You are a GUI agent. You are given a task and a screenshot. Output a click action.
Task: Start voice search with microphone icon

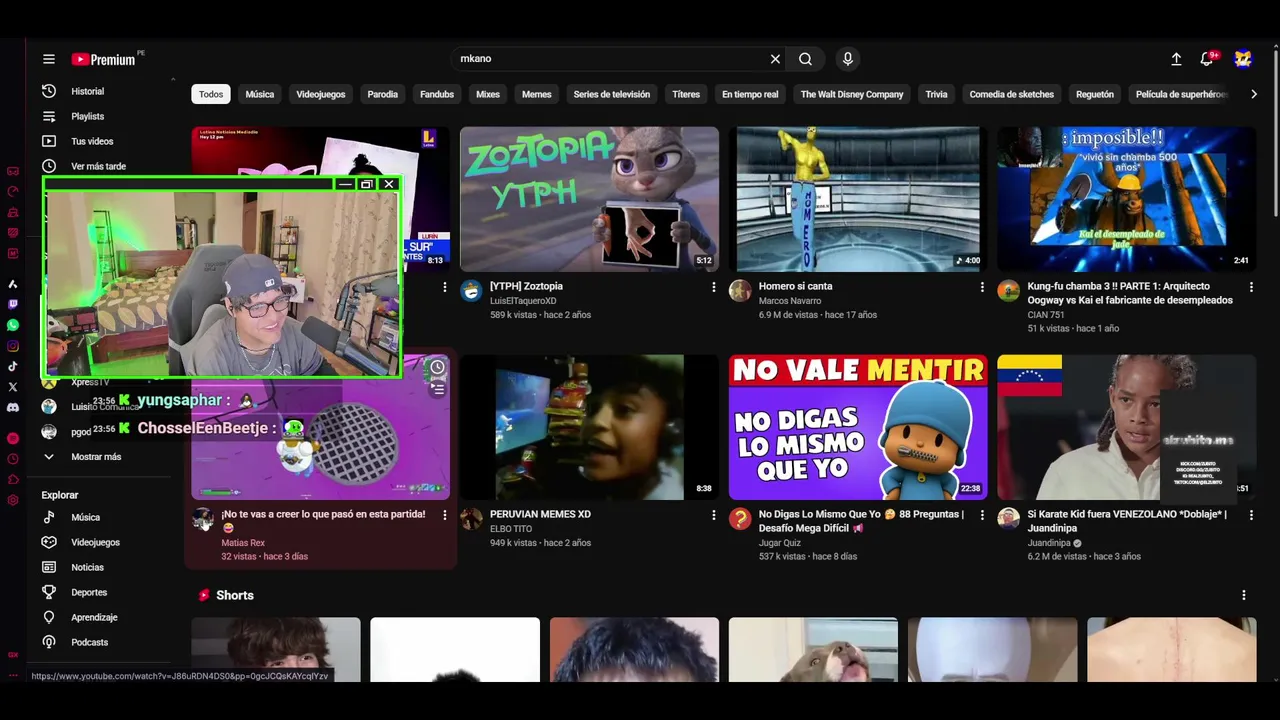pos(848,59)
